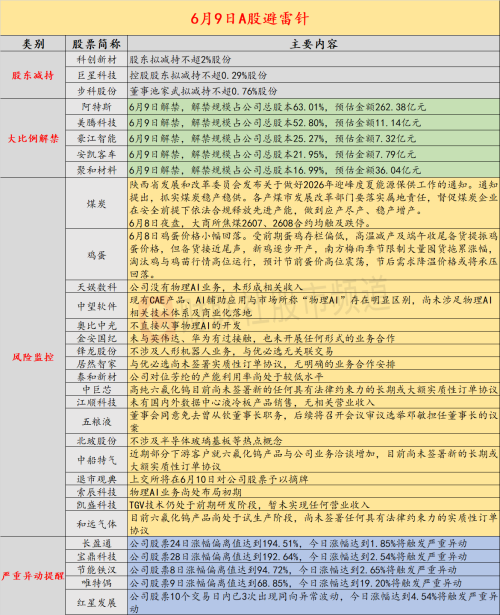500x615 pixels.
Task: Select the 类别 column header
Action: (33, 44)
